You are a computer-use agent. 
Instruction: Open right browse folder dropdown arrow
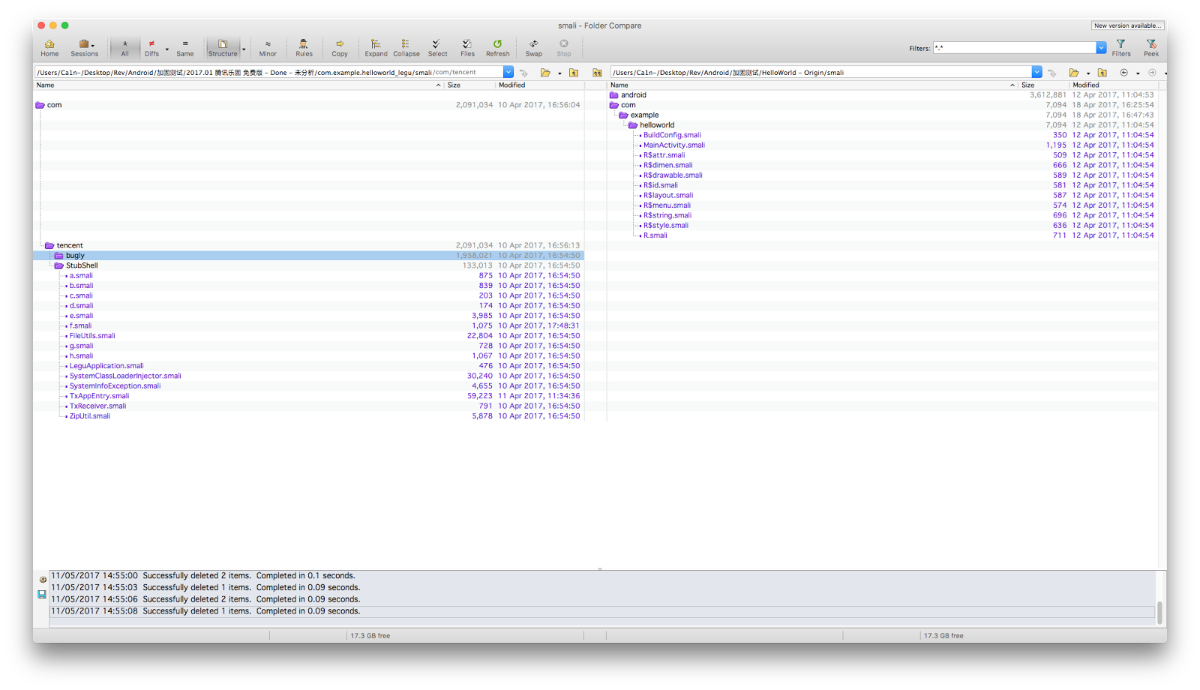click(1087, 72)
